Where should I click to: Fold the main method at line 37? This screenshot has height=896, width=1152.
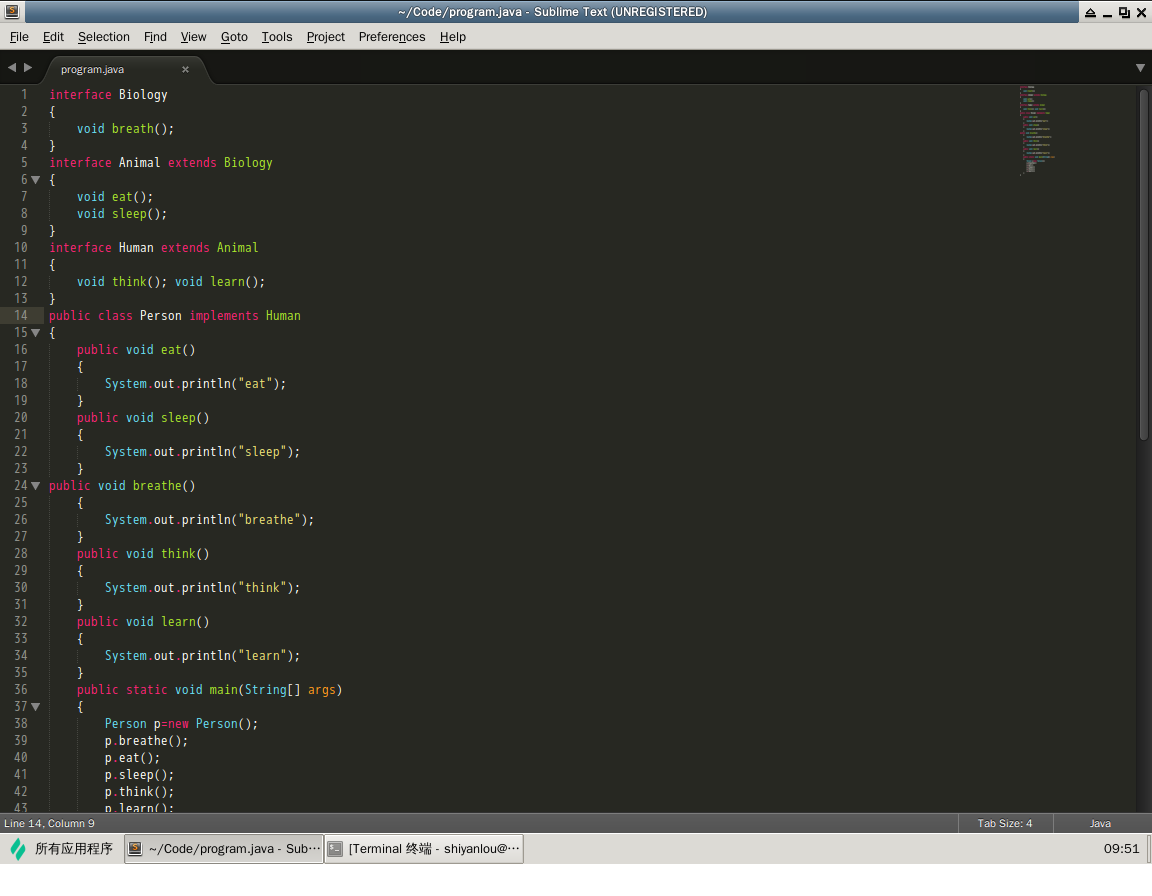tap(36, 707)
